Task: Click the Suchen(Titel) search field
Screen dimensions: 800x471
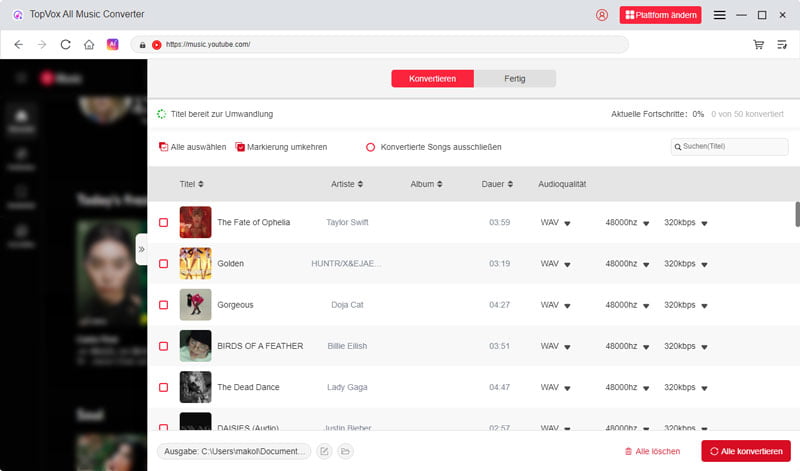Action: pyautogui.click(x=734, y=147)
